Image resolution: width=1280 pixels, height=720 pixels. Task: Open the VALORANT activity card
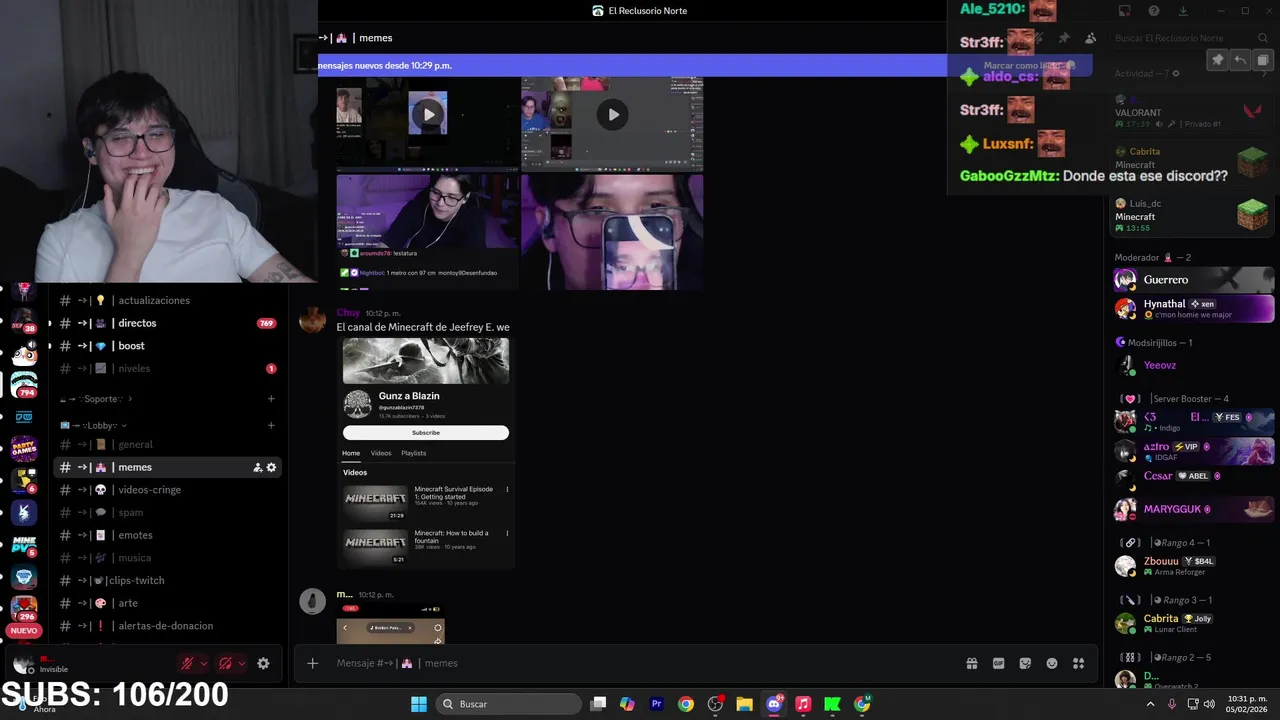(x=1191, y=111)
